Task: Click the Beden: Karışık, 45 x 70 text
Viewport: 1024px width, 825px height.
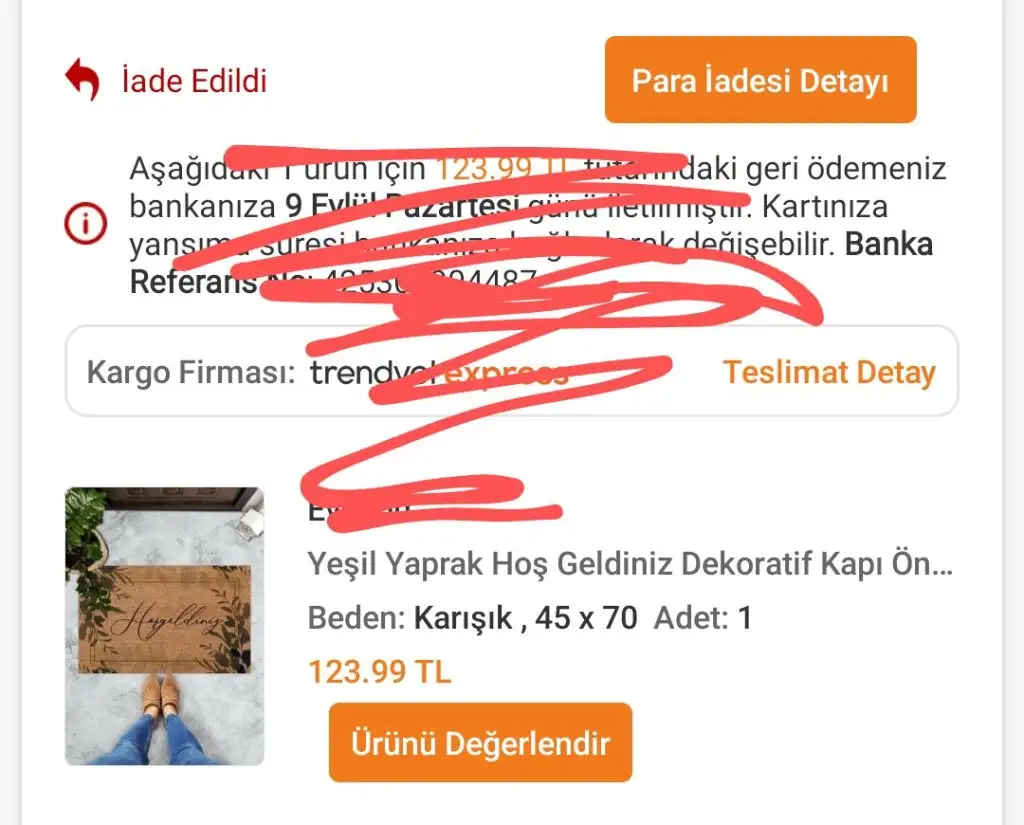Action: (473, 618)
